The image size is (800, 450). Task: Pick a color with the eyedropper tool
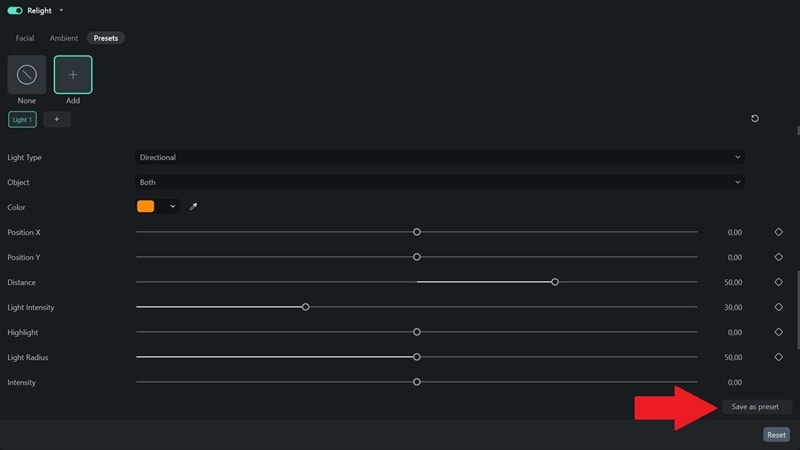click(x=194, y=207)
